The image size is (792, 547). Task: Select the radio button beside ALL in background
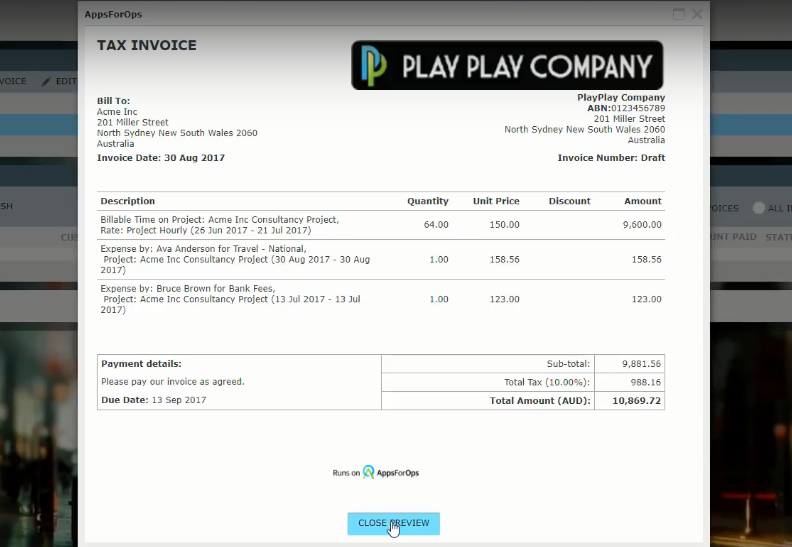759,208
